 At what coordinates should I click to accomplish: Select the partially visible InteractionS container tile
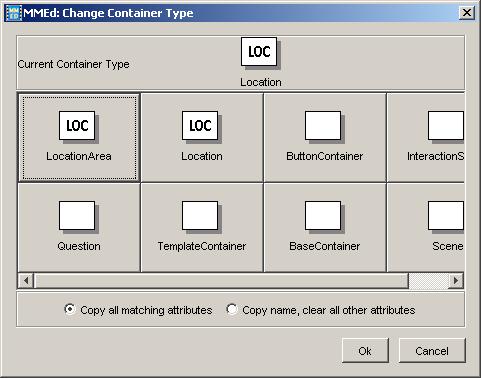coord(426,137)
